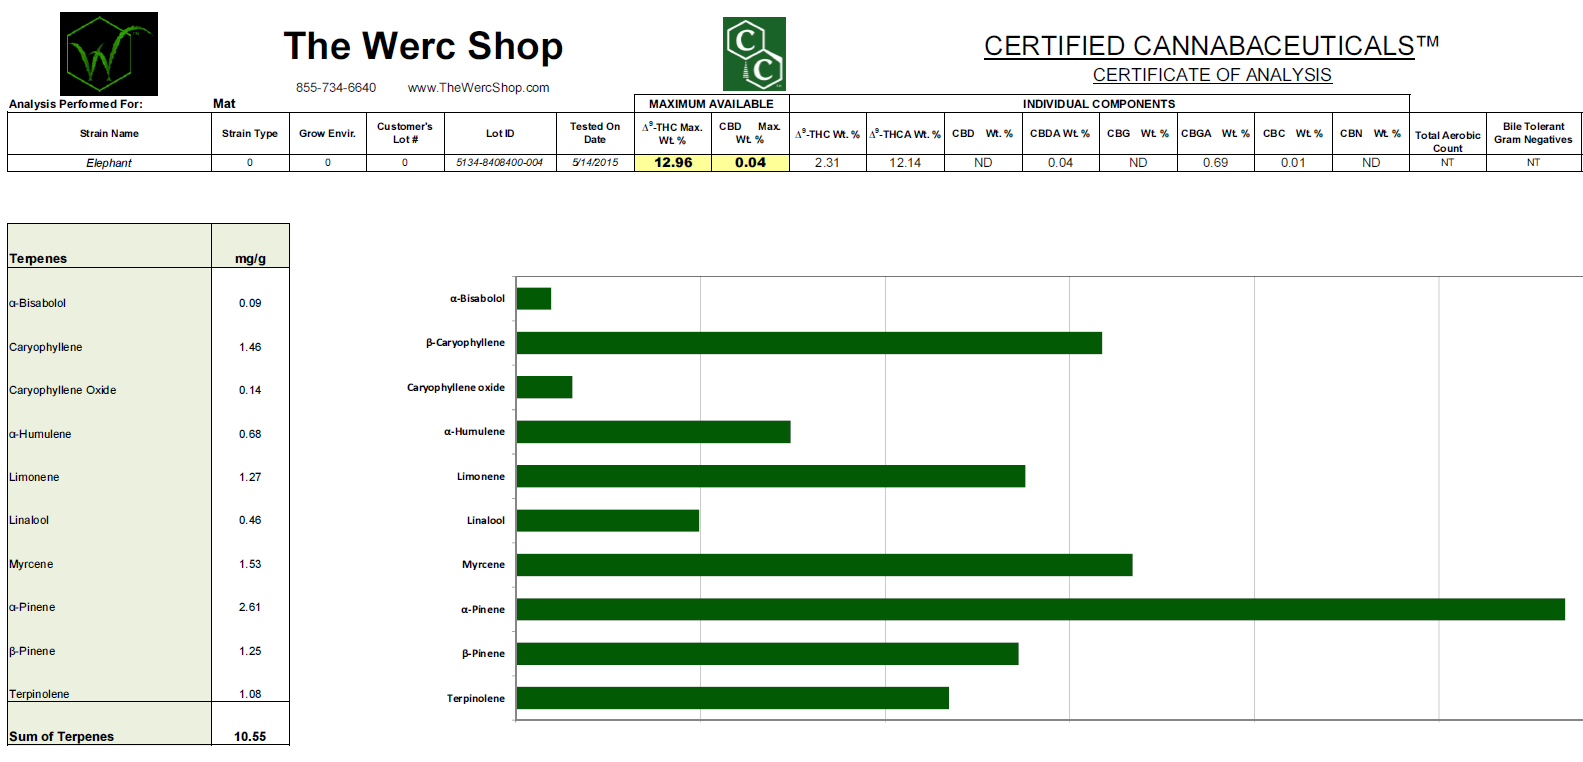Click the Certificate of Analysis heading
This screenshot has height=762, width=1583.
(1211, 75)
